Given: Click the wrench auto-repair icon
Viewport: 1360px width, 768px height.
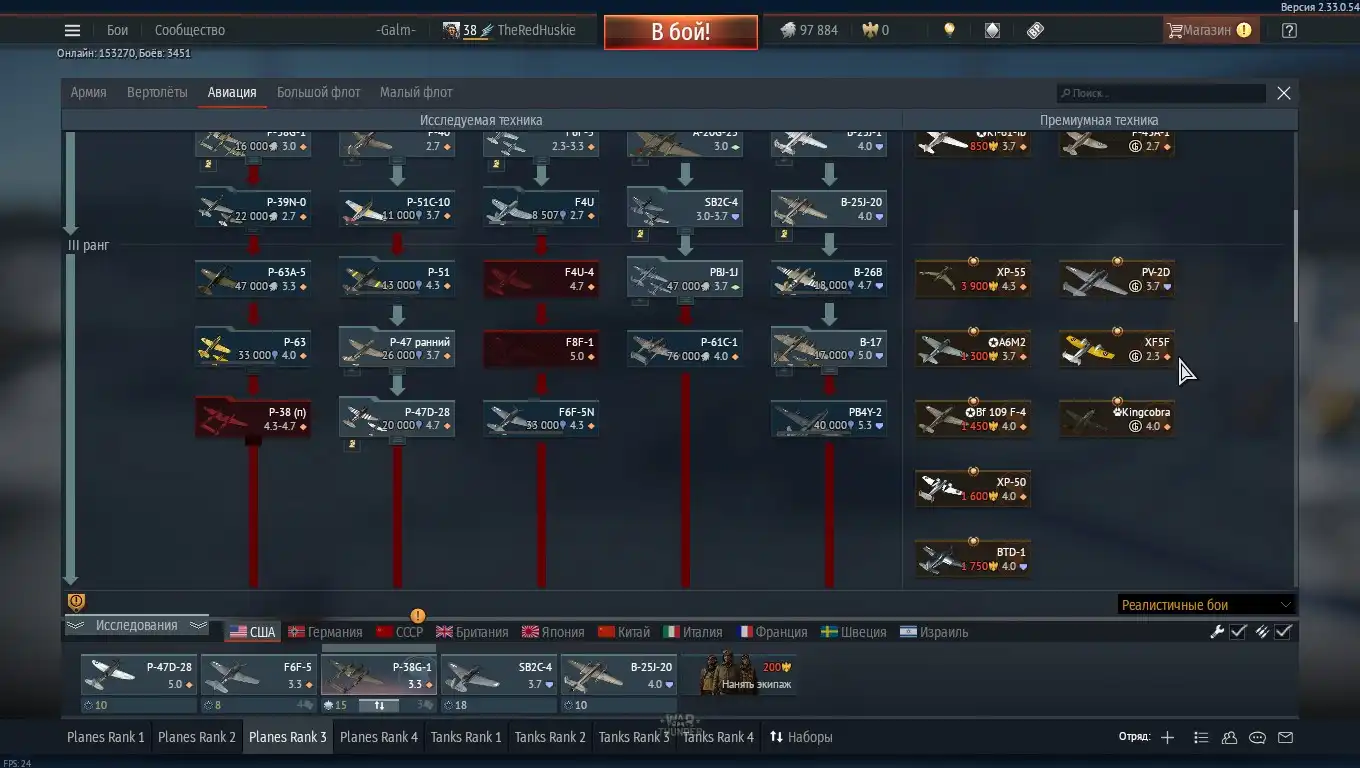Looking at the screenshot, I should pos(1217,631).
